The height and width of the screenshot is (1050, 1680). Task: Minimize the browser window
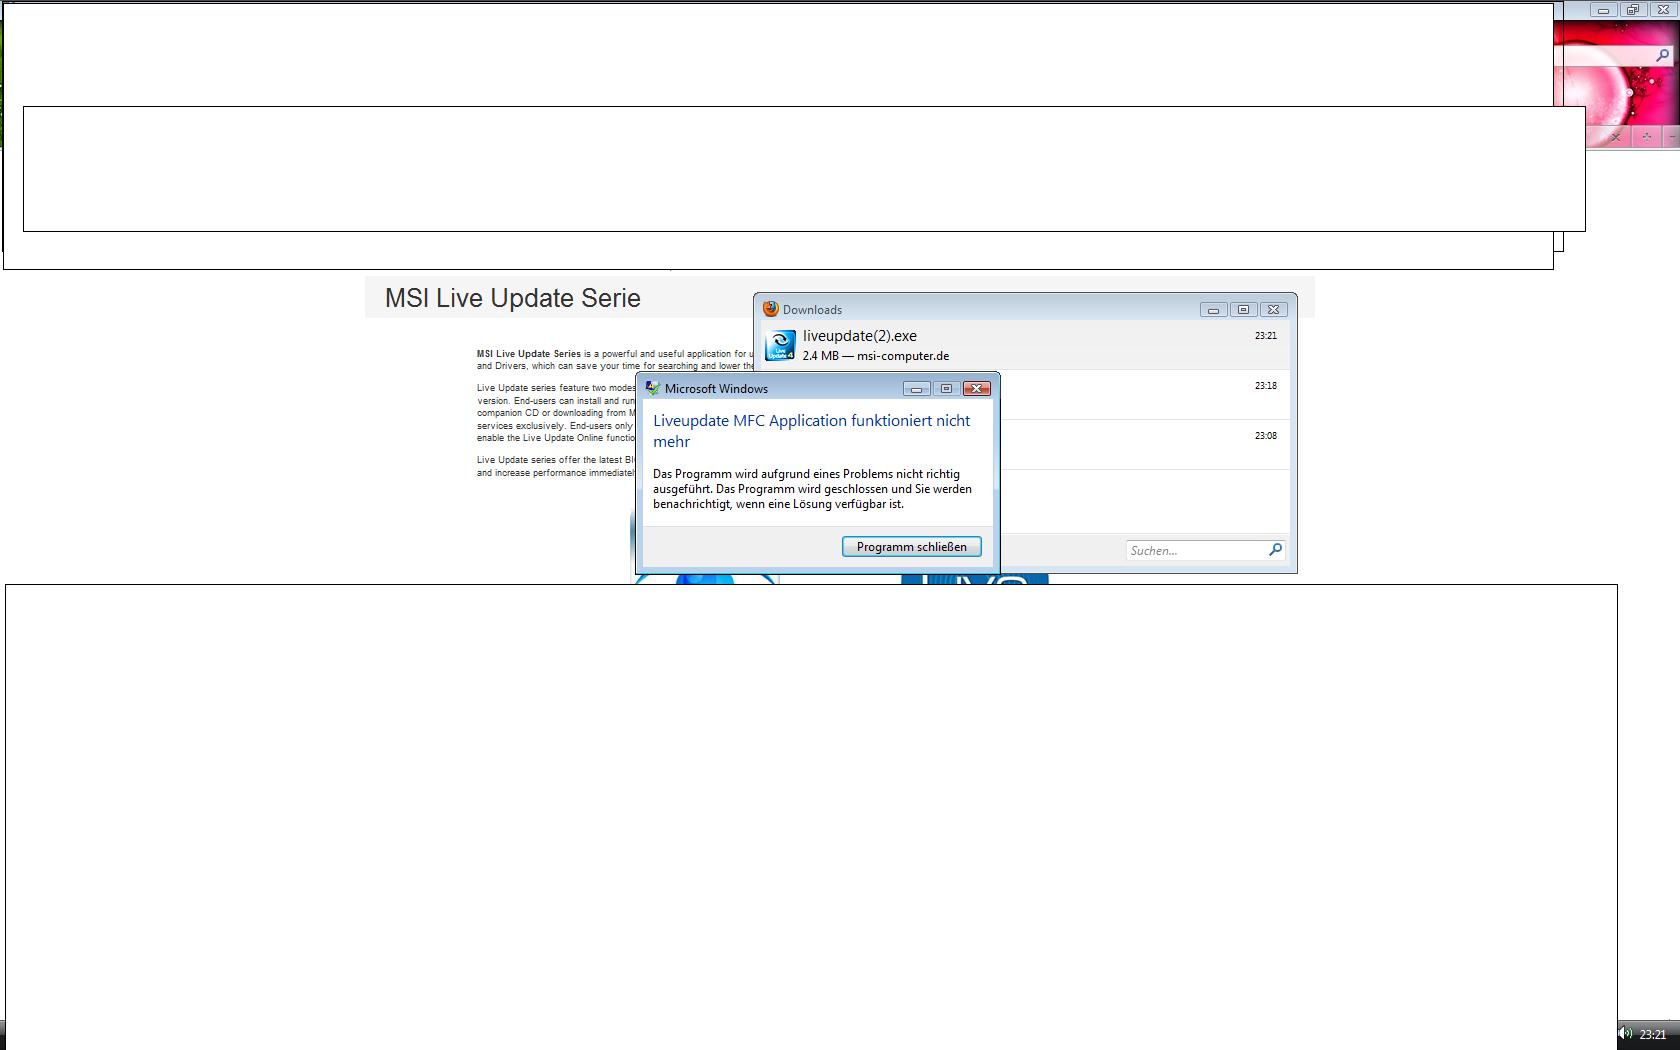(1603, 10)
